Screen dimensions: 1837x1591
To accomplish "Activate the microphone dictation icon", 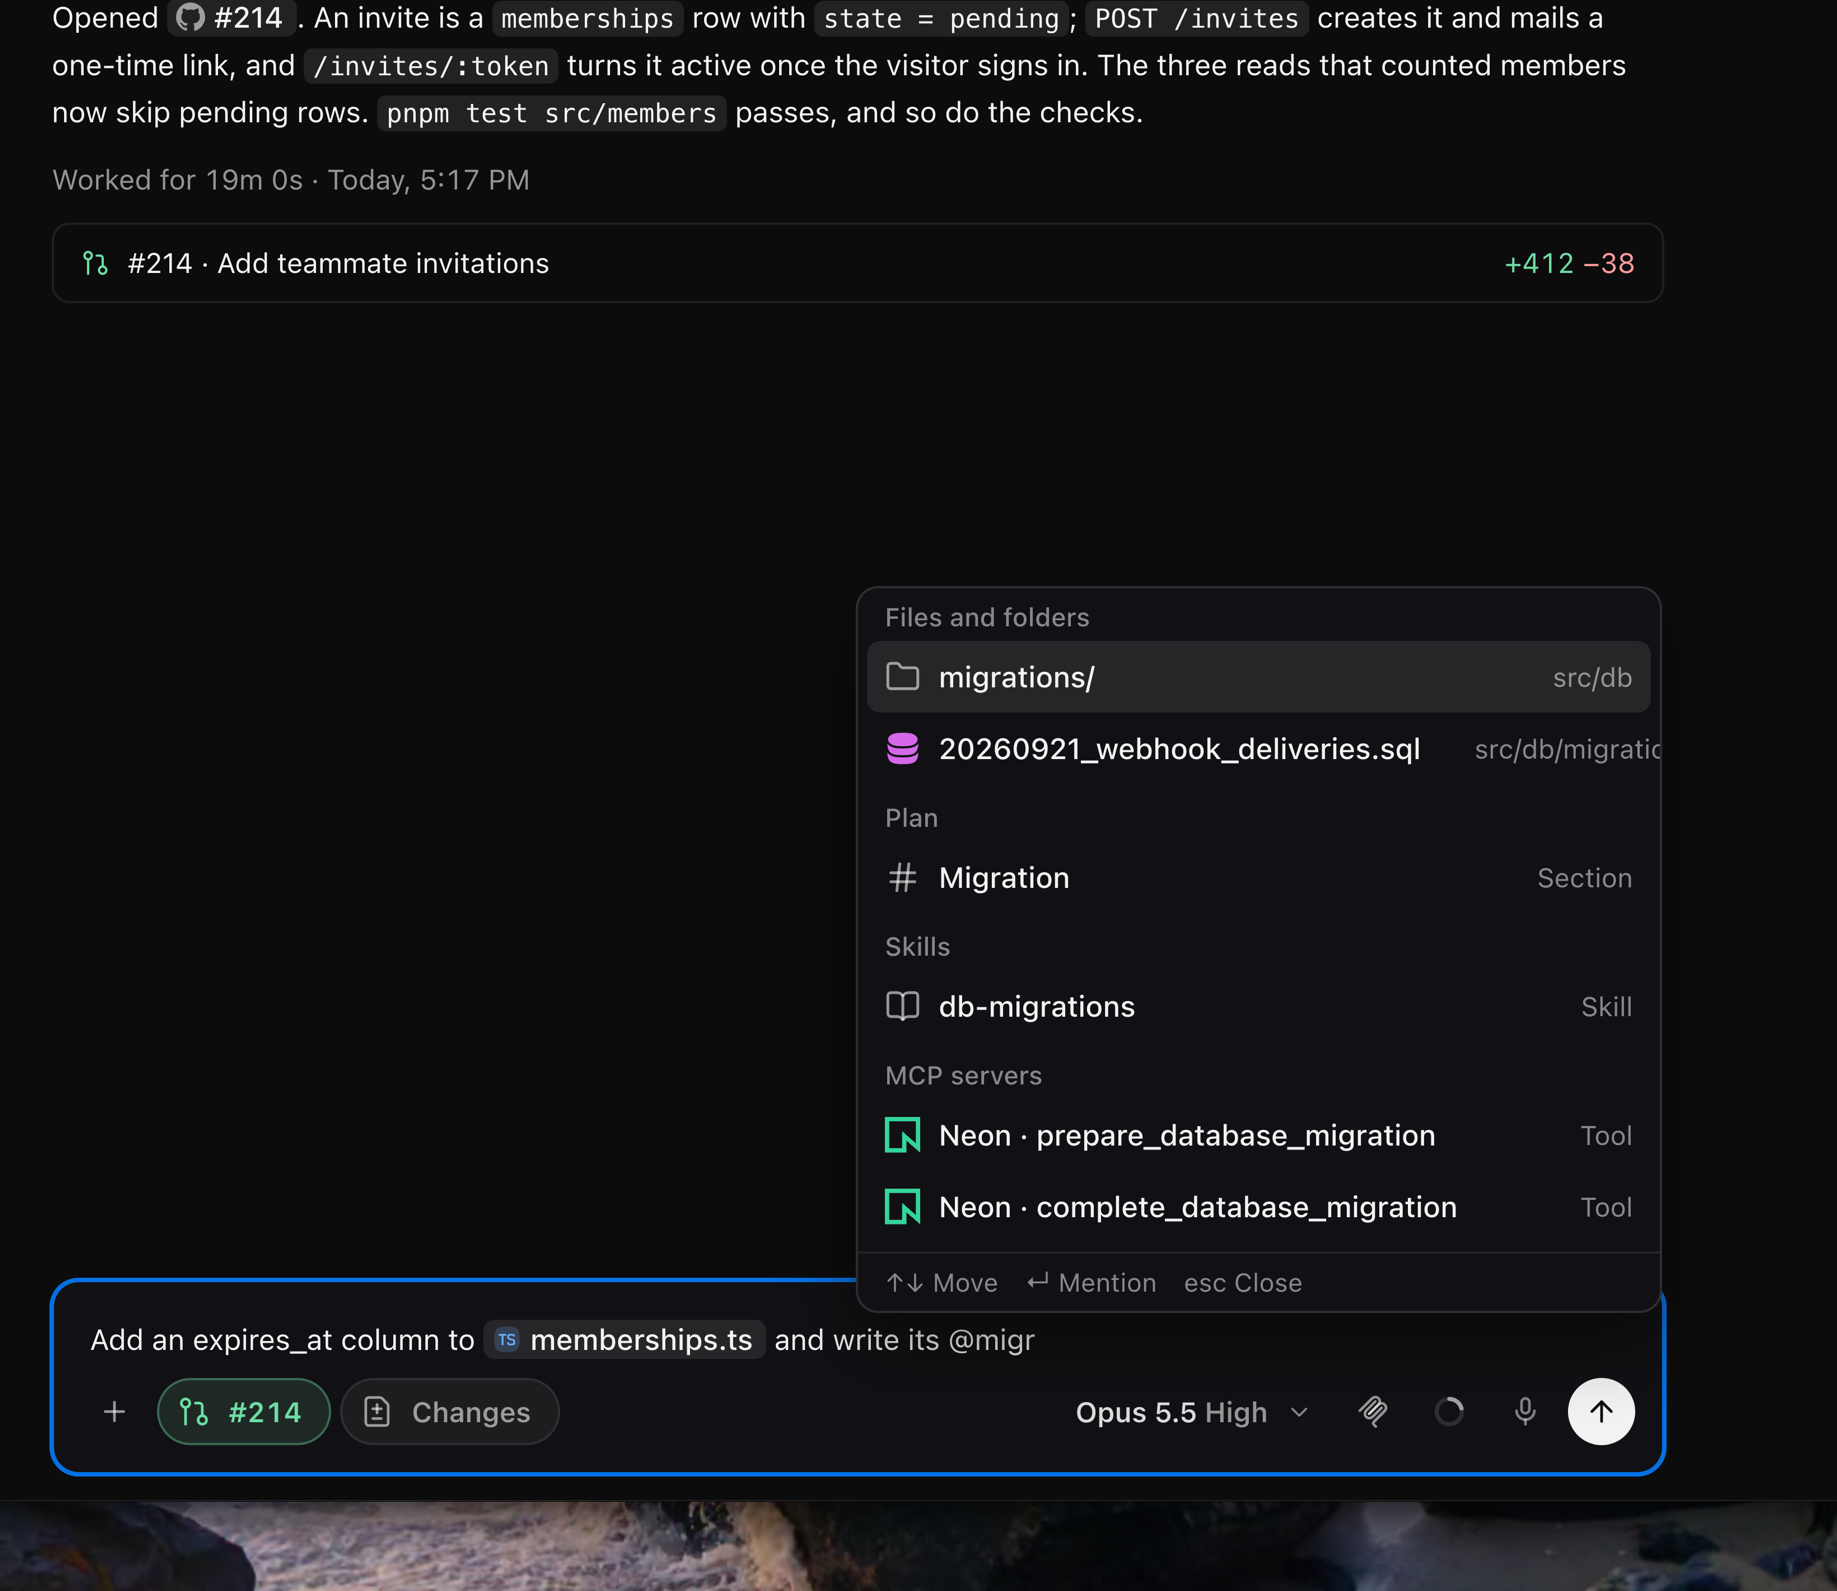I will [1524, 1411].
